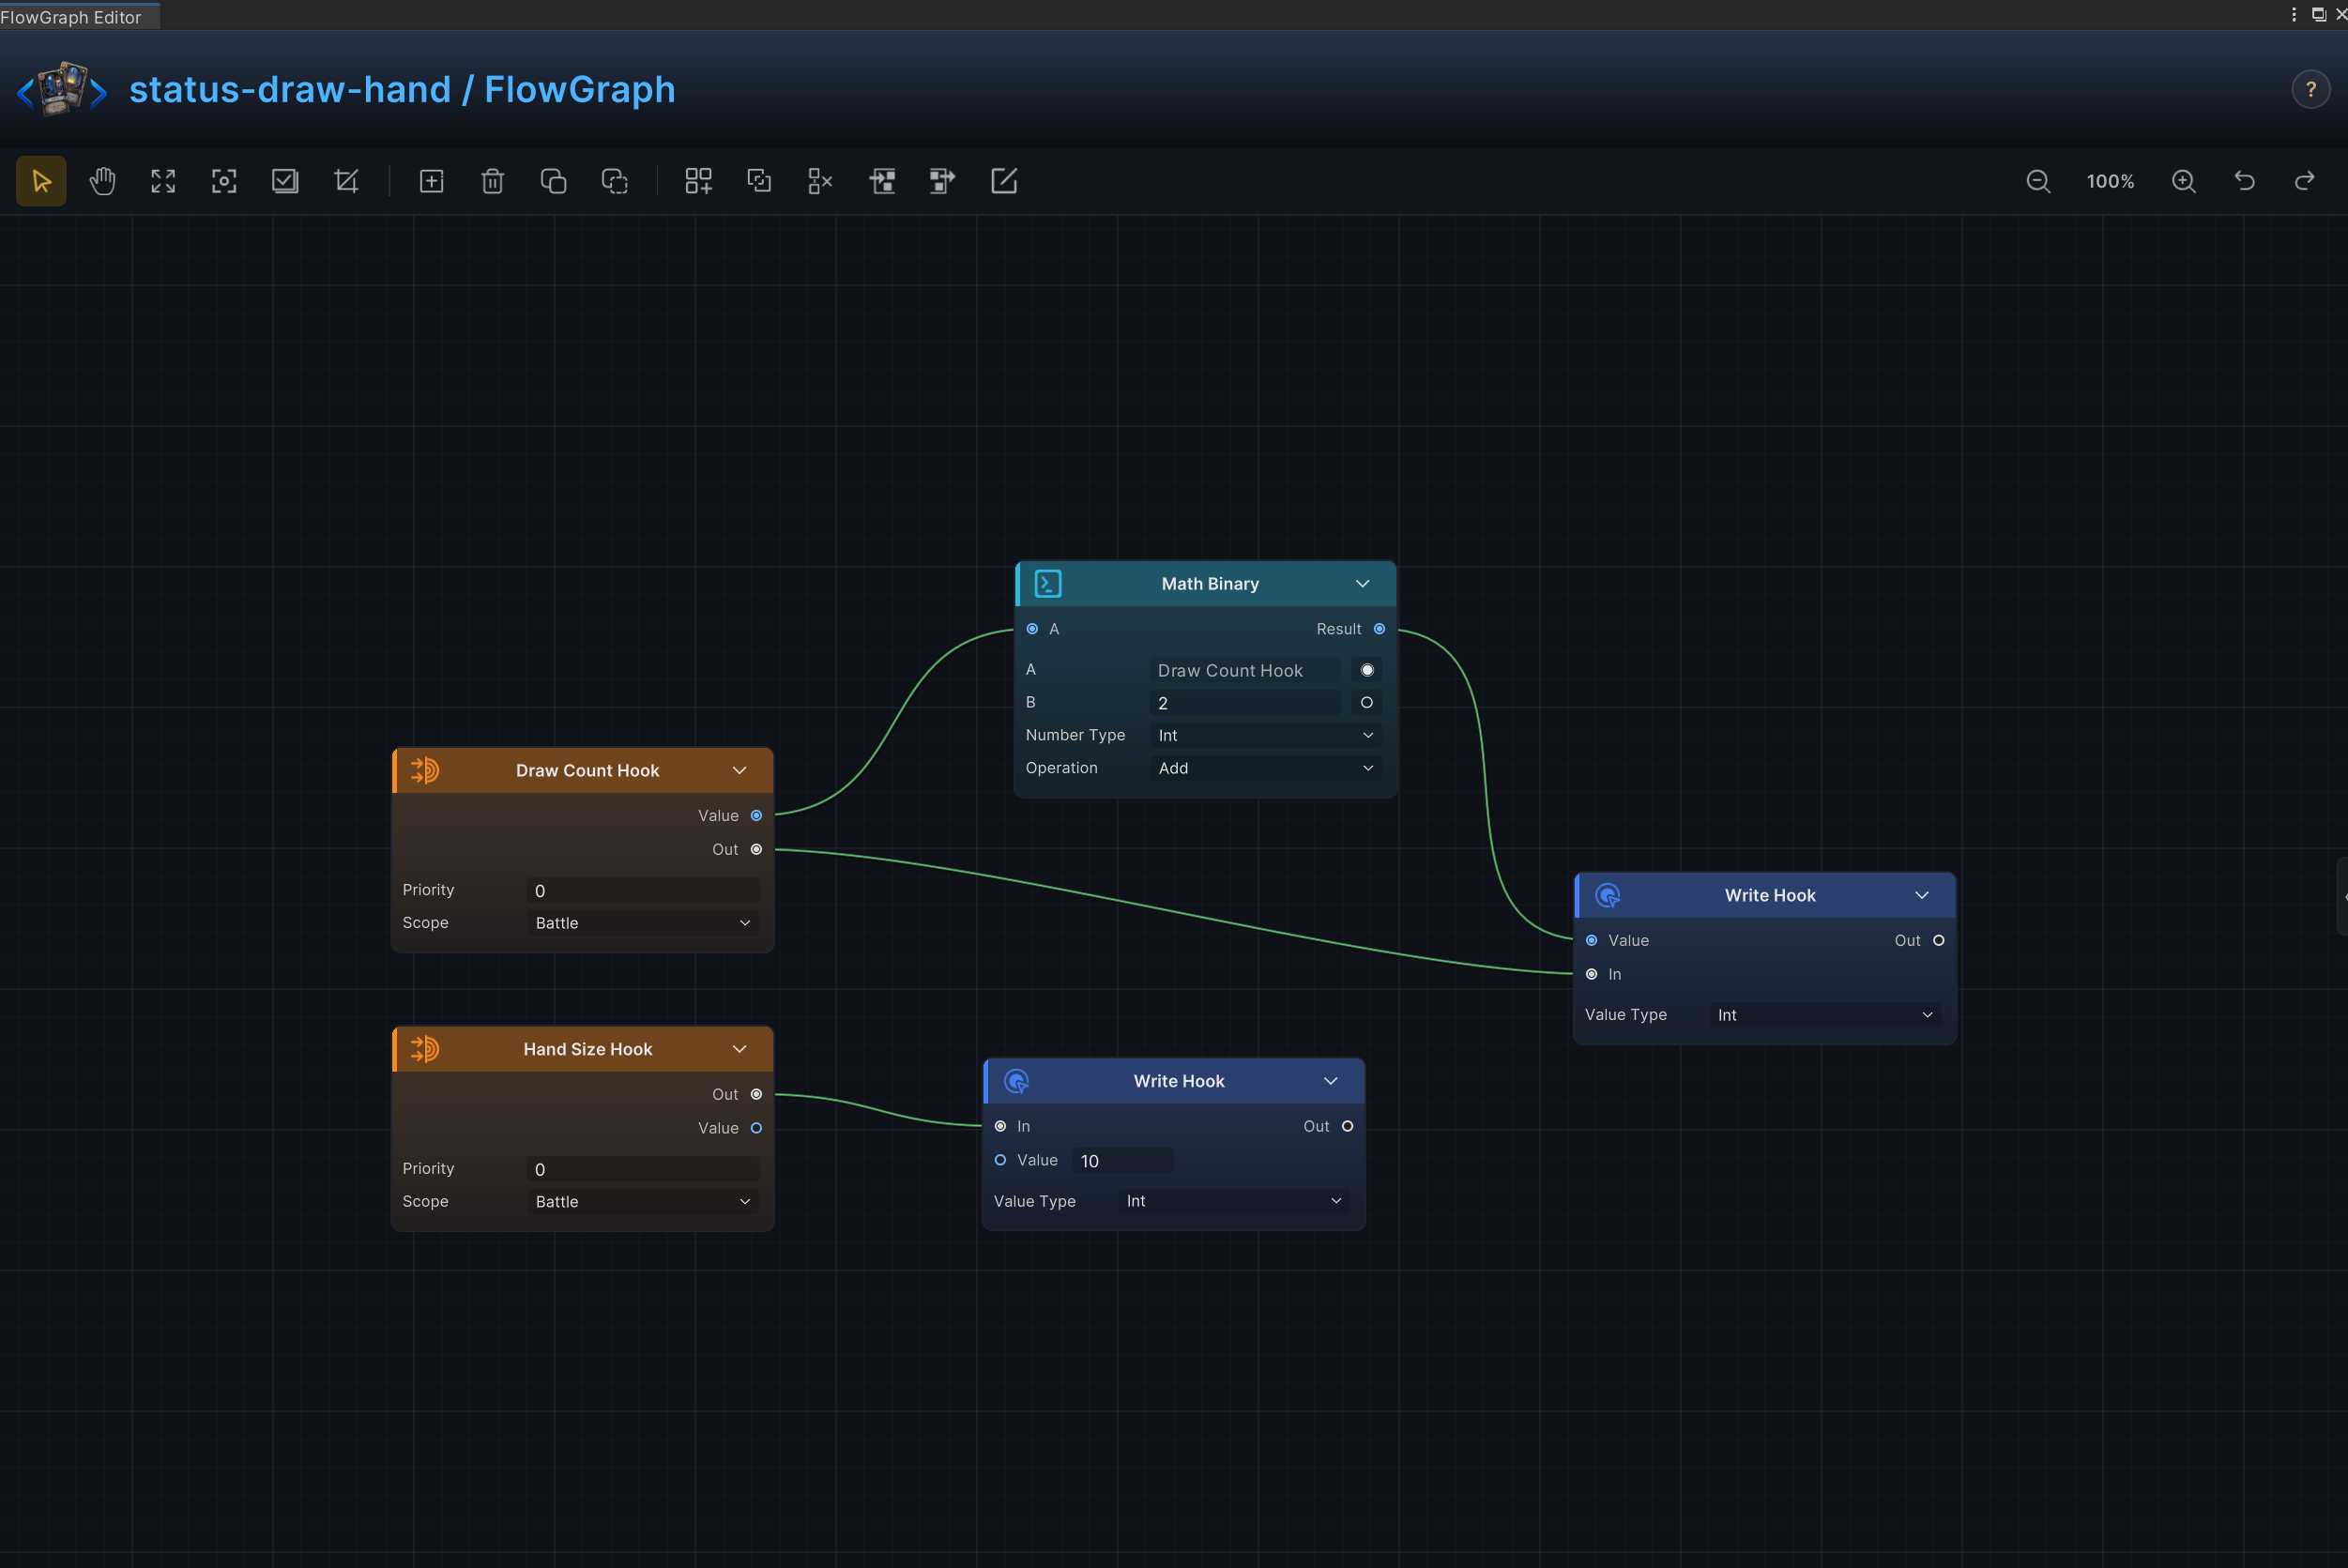Click the copy overlapping-squares icon
The width and height of the screenshot is (2348, 1568).
pyautogui.click(x=553, y=181)
